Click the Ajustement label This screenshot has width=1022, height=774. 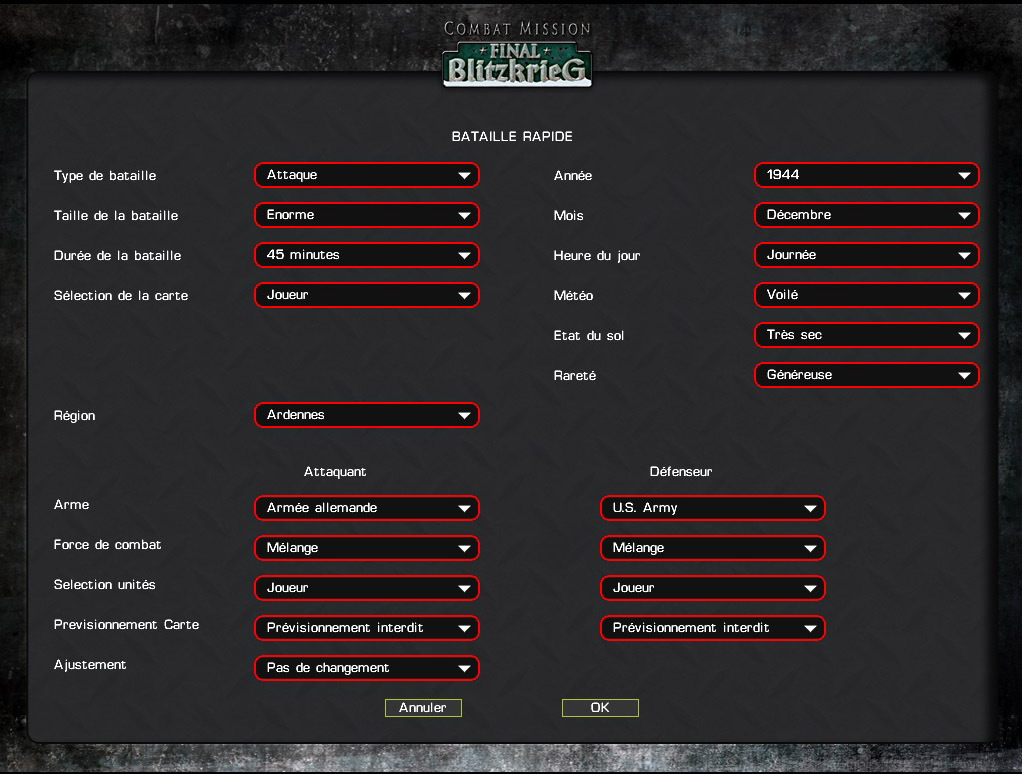click(90, 665)
